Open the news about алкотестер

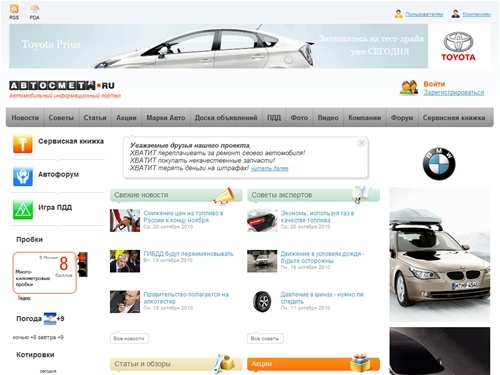coord(186,298)
